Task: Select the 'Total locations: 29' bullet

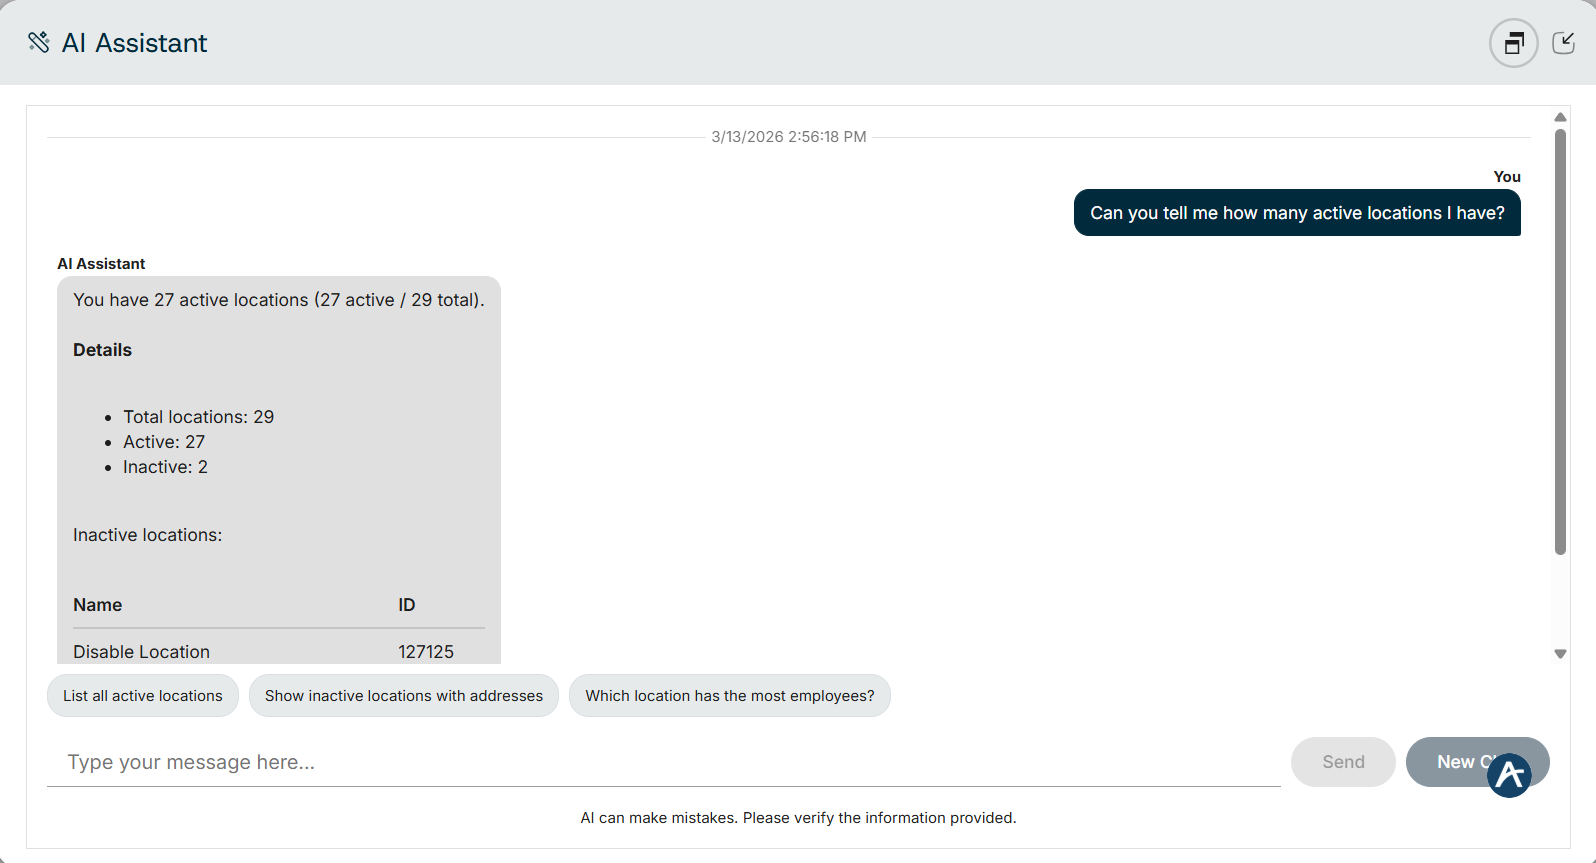Action: 198,417
